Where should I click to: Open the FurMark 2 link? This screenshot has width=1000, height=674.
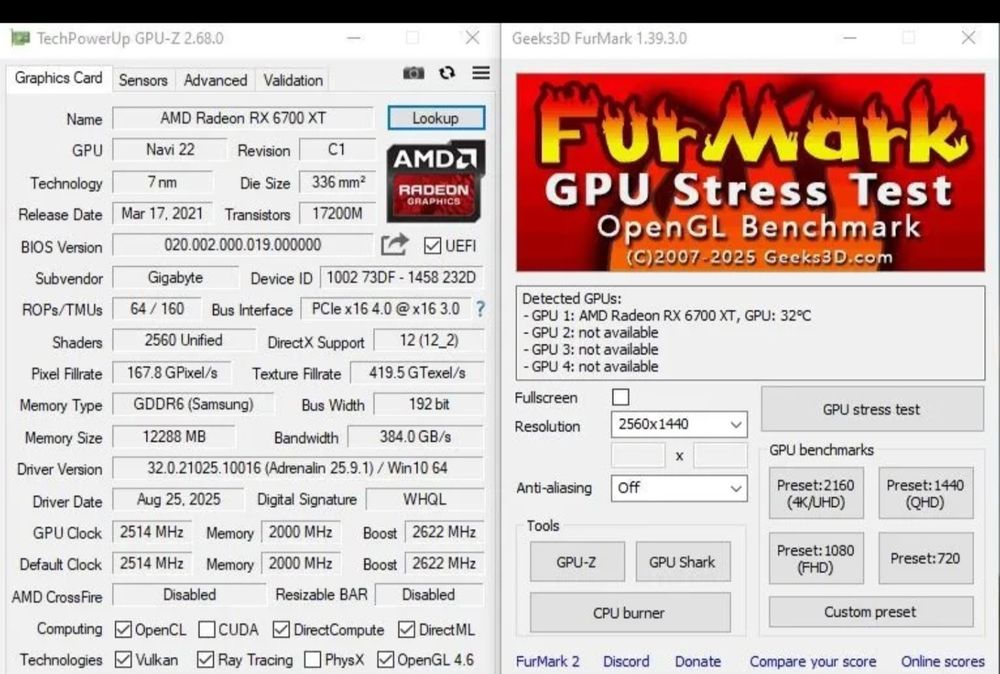tap(547, 662)
